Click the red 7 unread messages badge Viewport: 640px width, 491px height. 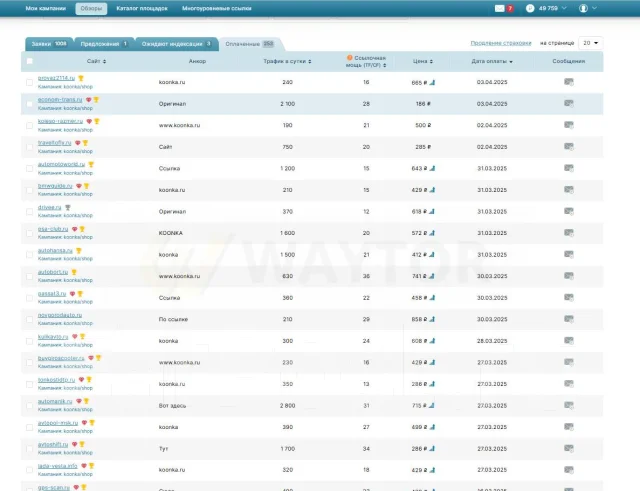pyautogui.click(x=510, y=8)
